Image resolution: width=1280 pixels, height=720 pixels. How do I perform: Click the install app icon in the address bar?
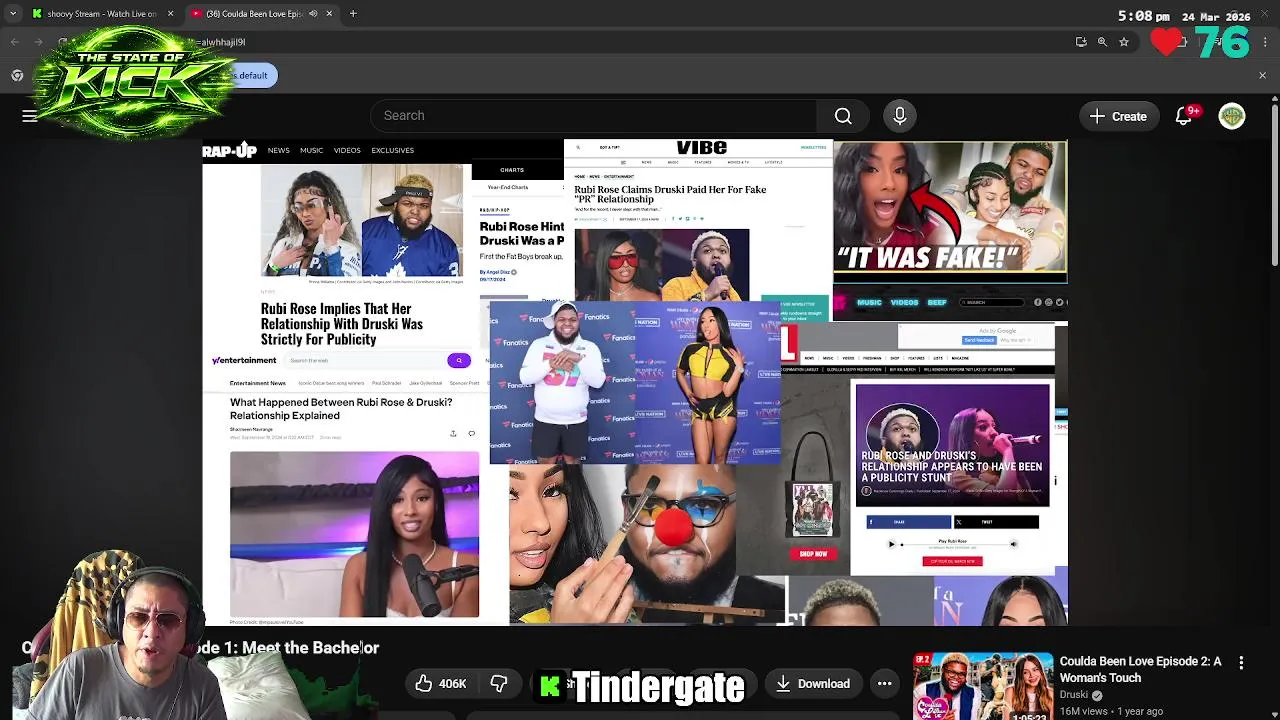click(x=1081, y=42)
